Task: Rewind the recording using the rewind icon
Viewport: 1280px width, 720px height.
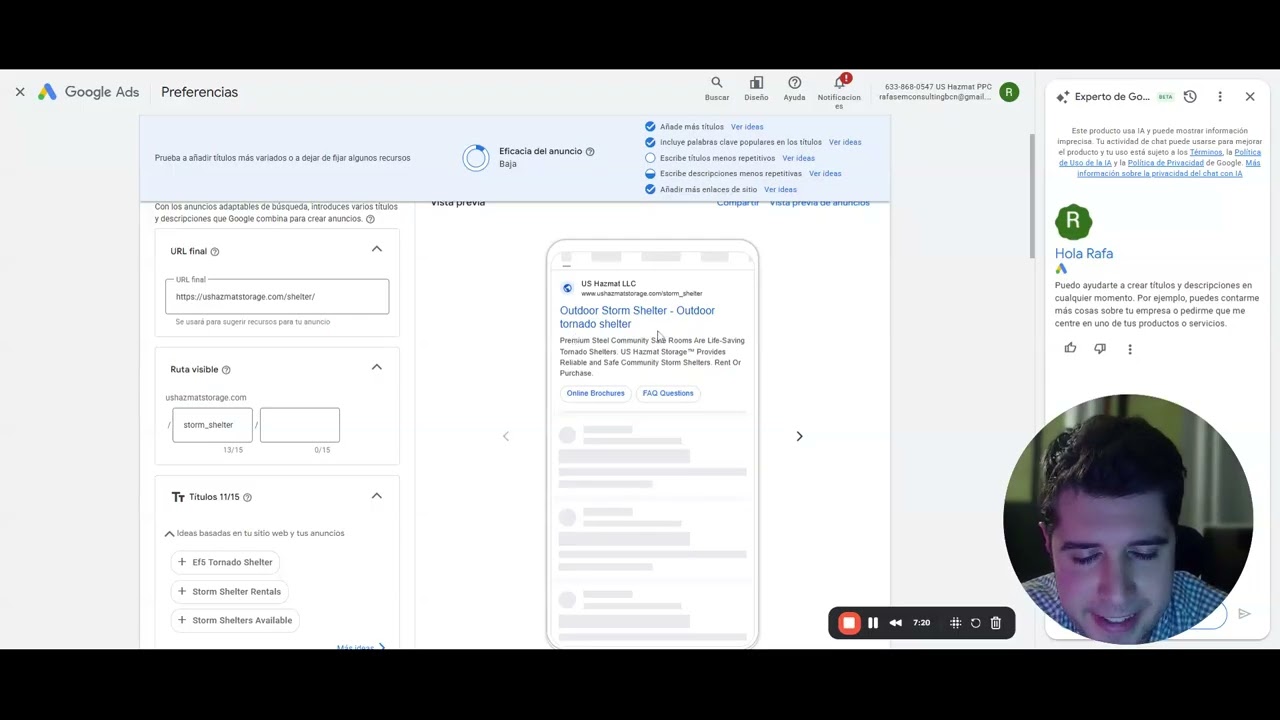Action: tap(896, 623)
